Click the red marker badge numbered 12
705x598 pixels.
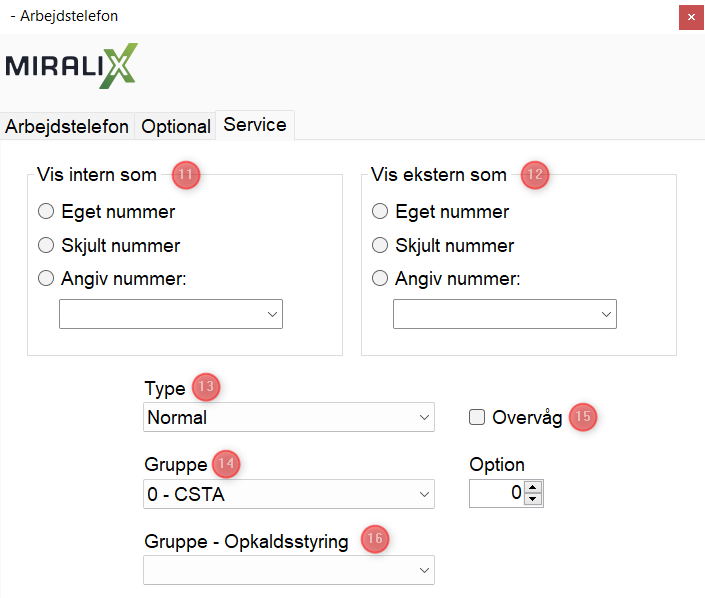(x=535, y=175)
